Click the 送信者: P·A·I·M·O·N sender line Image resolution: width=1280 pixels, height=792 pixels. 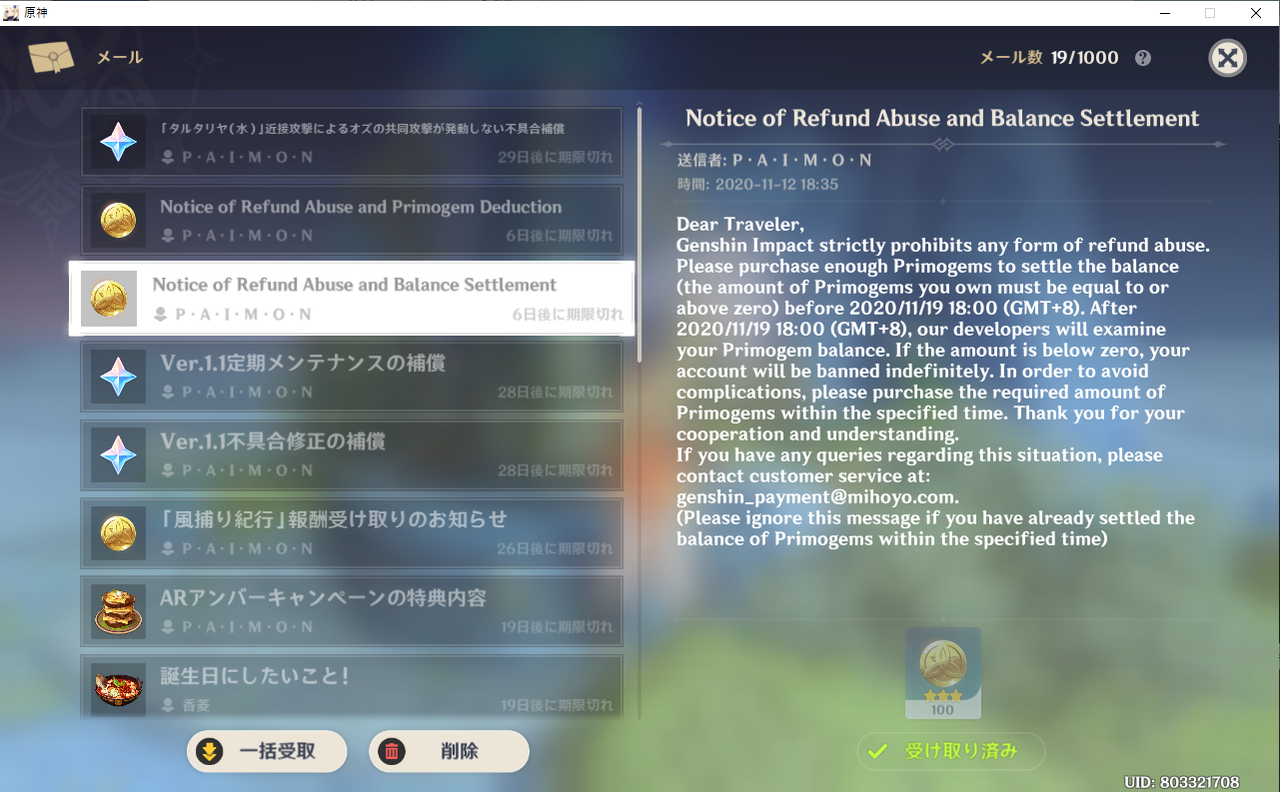(x=774, y=160)
